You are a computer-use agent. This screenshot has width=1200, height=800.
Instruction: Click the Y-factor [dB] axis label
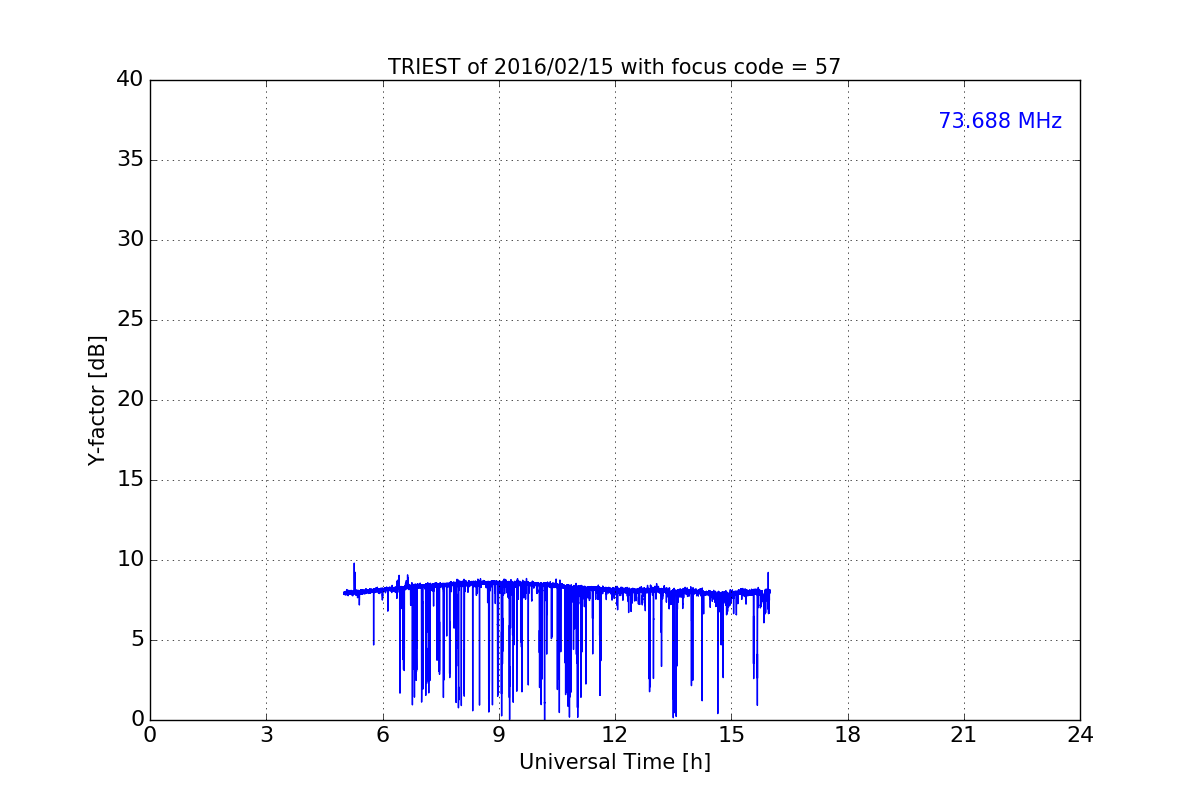pos(97,400)
